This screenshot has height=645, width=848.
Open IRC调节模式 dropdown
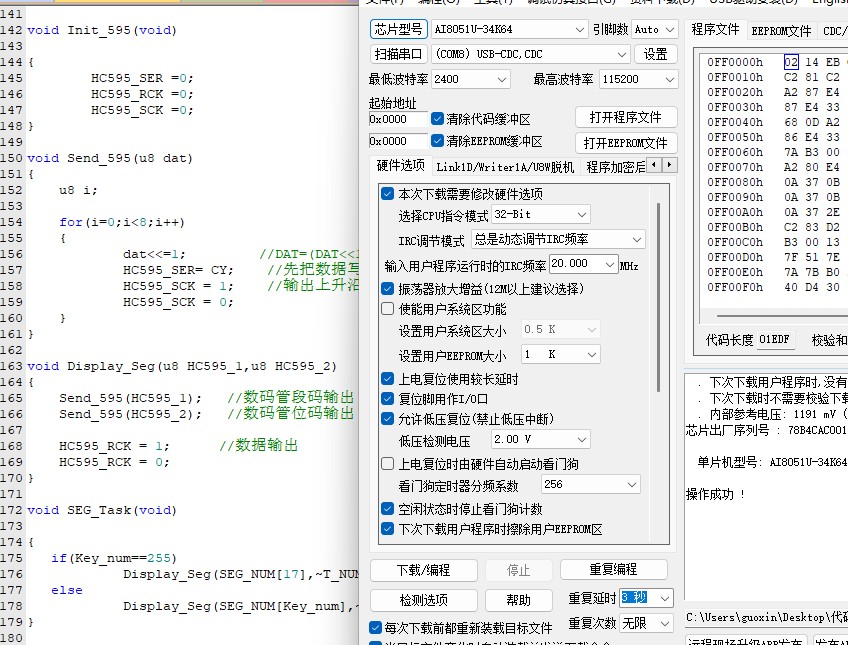click(x=558, y=239)
